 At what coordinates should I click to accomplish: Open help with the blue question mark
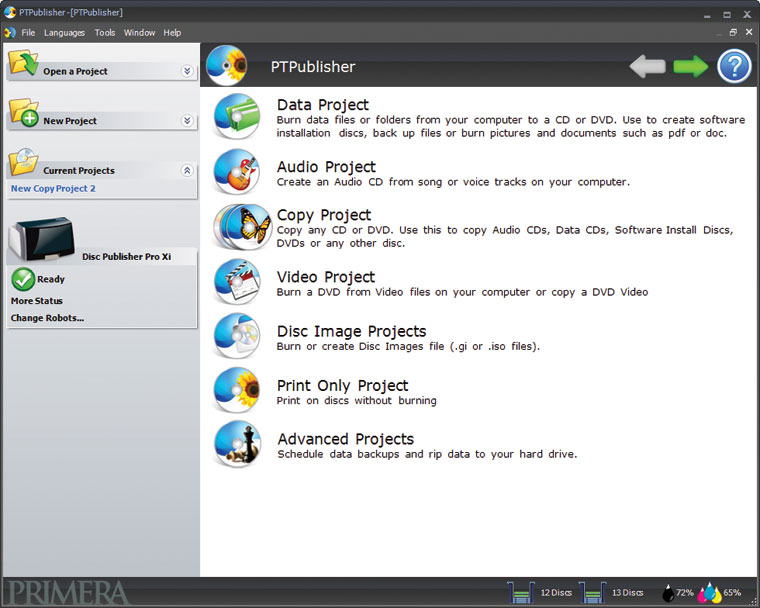coord(734,66)
